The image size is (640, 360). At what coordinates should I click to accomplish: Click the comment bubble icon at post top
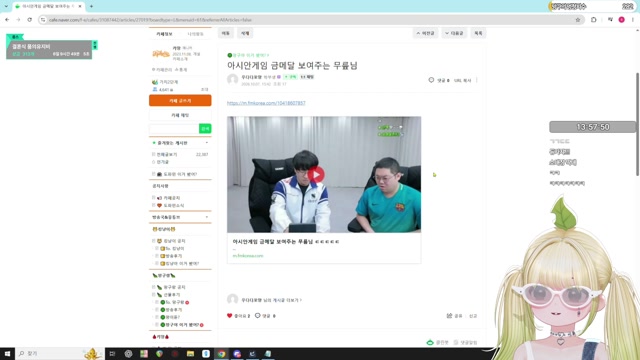(431, 80)
